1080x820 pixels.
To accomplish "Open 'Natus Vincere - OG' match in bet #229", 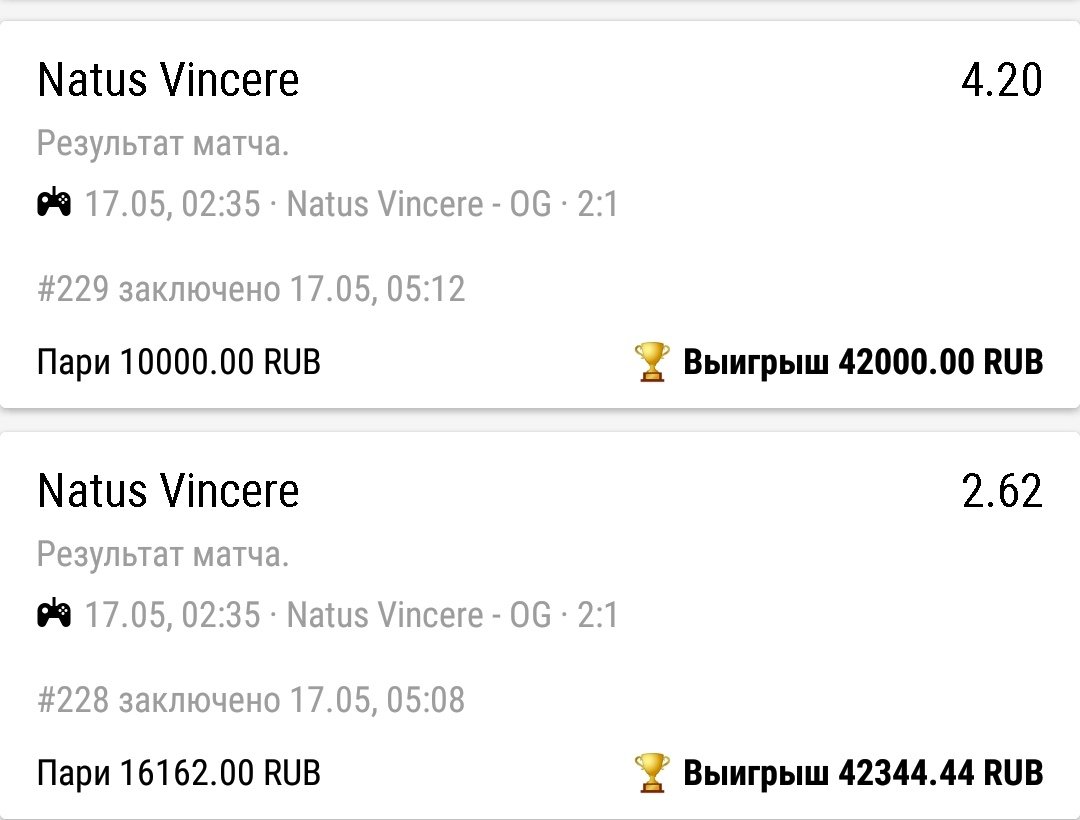I will click(418, 205).
